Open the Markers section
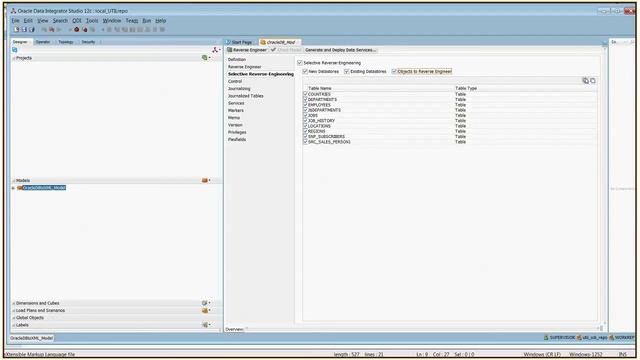This screenshot has width=640, height=360. pyautogui.click(x=236, y=111)
